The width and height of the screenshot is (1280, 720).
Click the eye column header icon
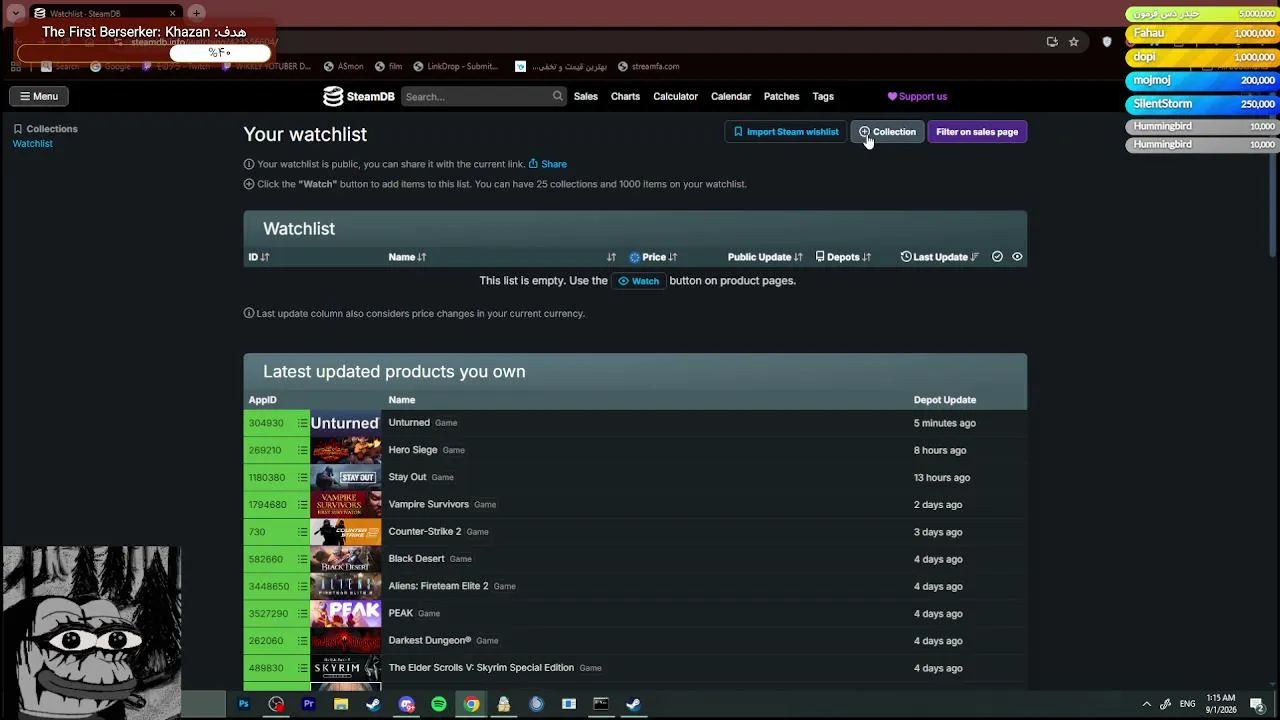click(1017, 257)
